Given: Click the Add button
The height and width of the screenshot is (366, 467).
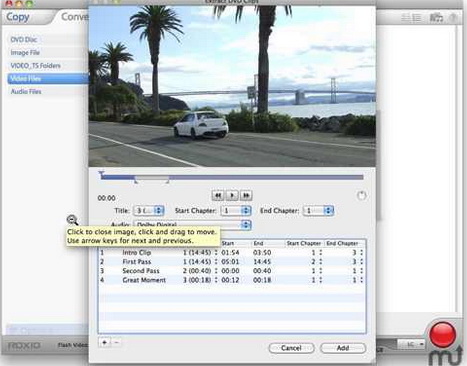Looking at the screenshot, I should (x=343, y=348).
